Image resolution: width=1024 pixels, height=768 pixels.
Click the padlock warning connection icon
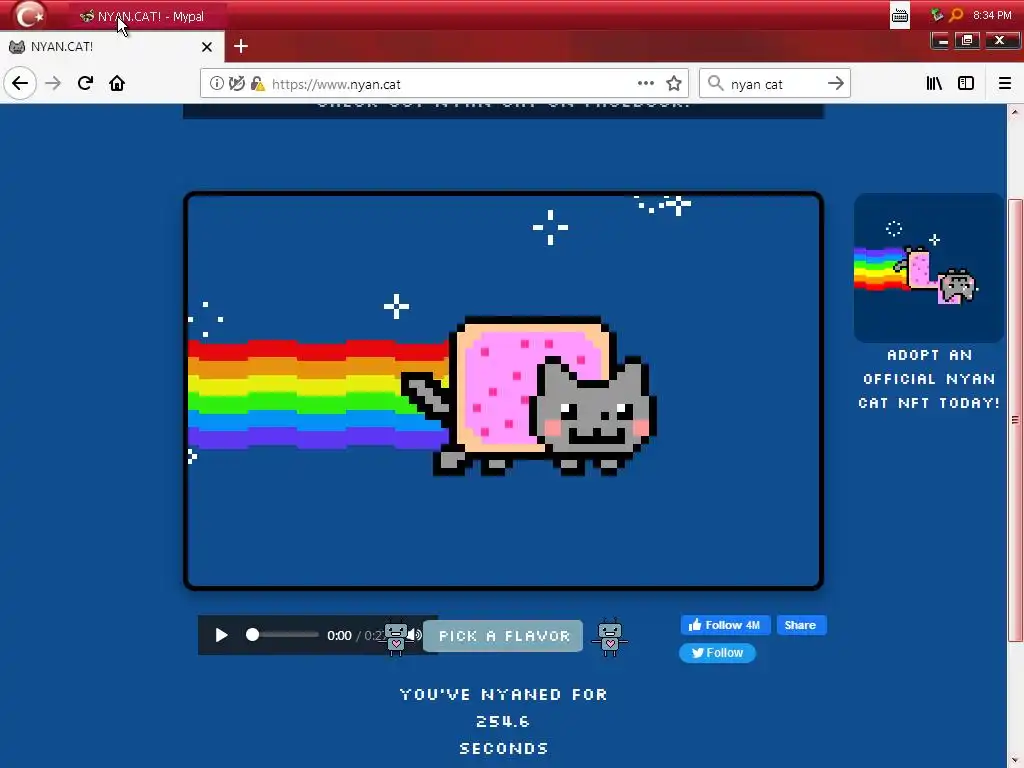click(258, 84)
